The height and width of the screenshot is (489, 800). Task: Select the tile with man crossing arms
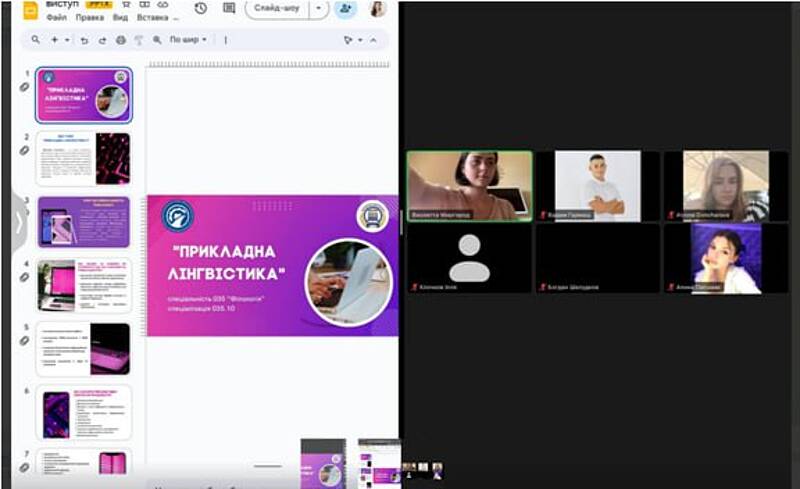tap(597, 186)
